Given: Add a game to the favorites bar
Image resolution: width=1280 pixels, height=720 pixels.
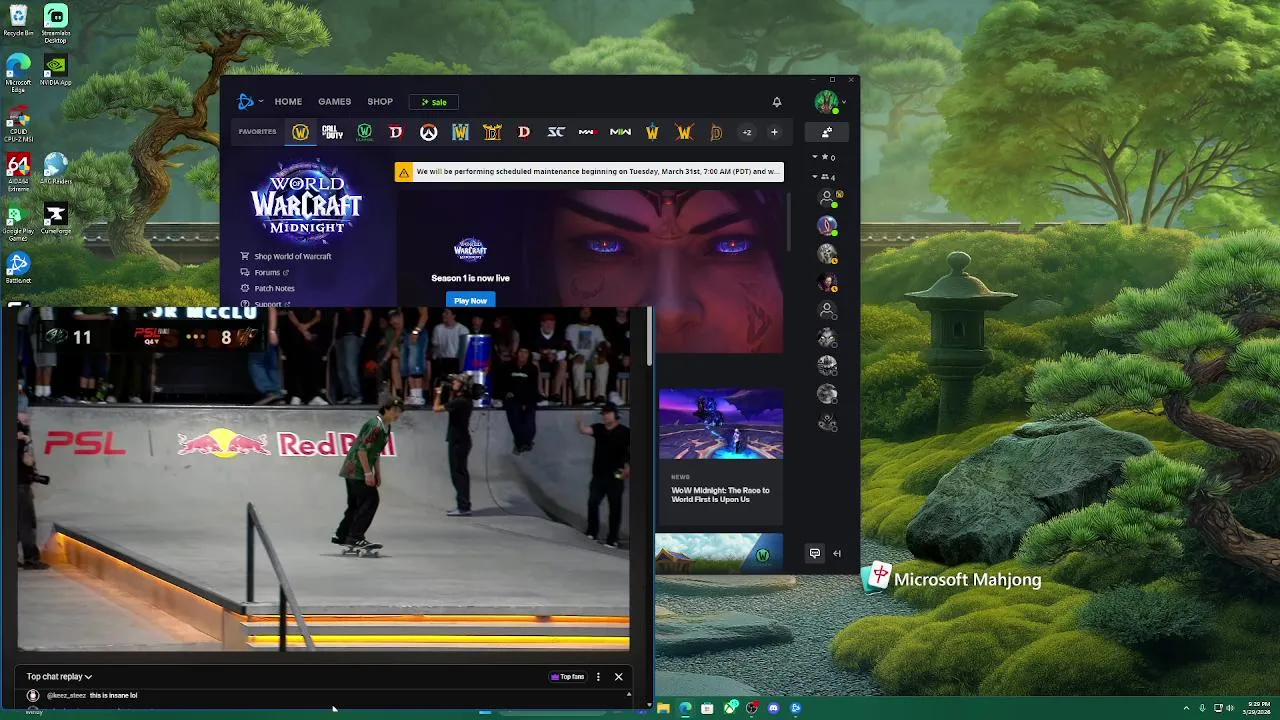Looking at the screenshot, I should [774, 132].
